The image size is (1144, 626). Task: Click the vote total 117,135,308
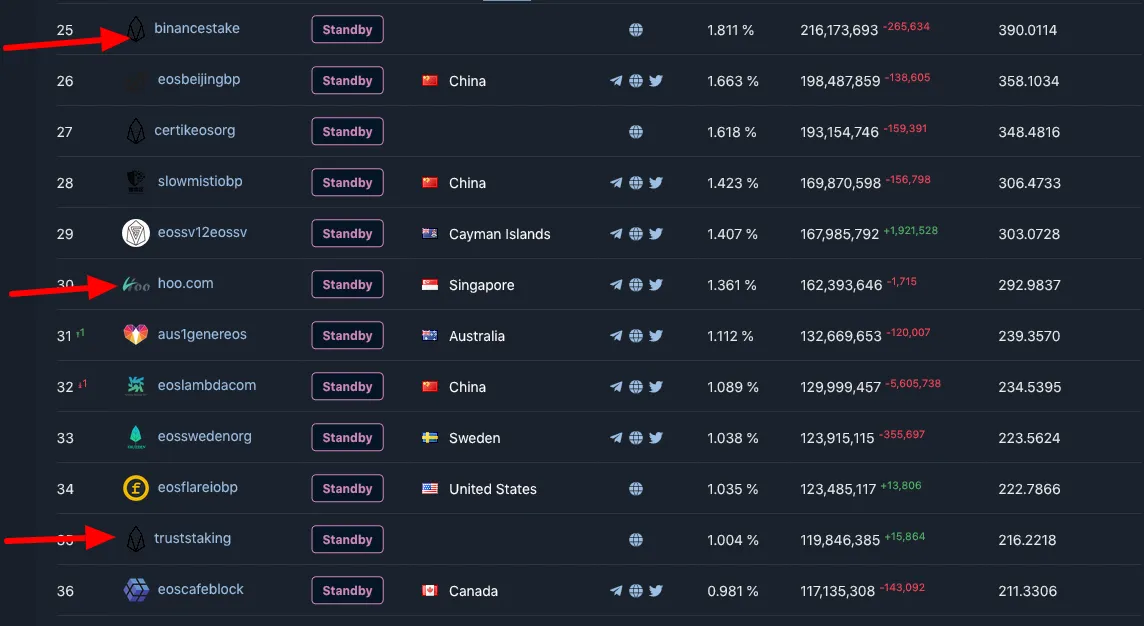[838, 591]
